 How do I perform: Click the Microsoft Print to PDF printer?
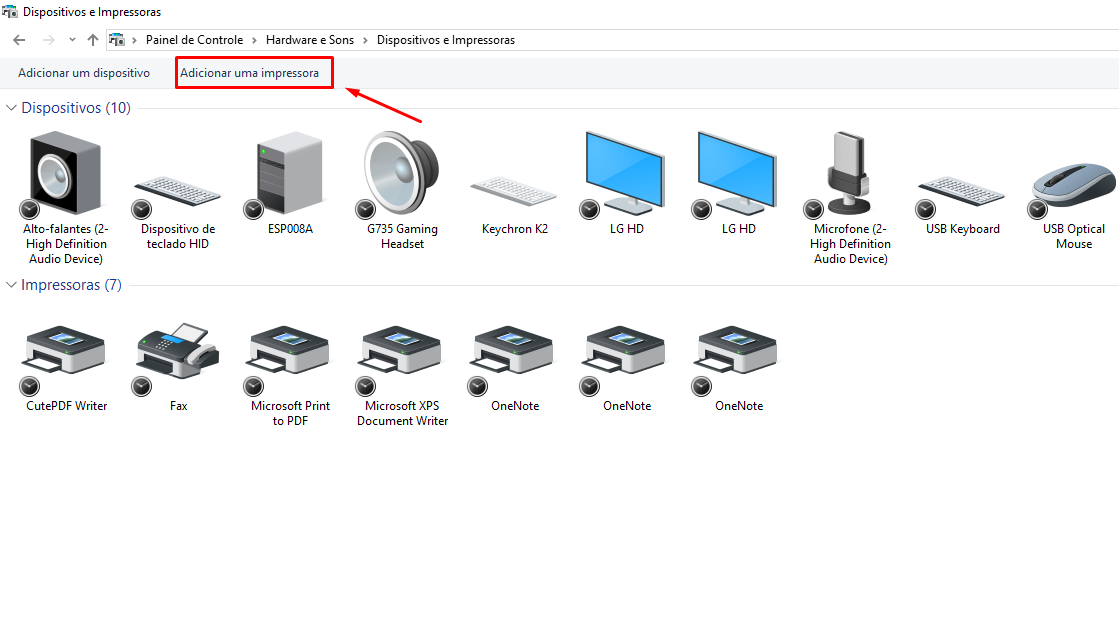pos(289,352)
